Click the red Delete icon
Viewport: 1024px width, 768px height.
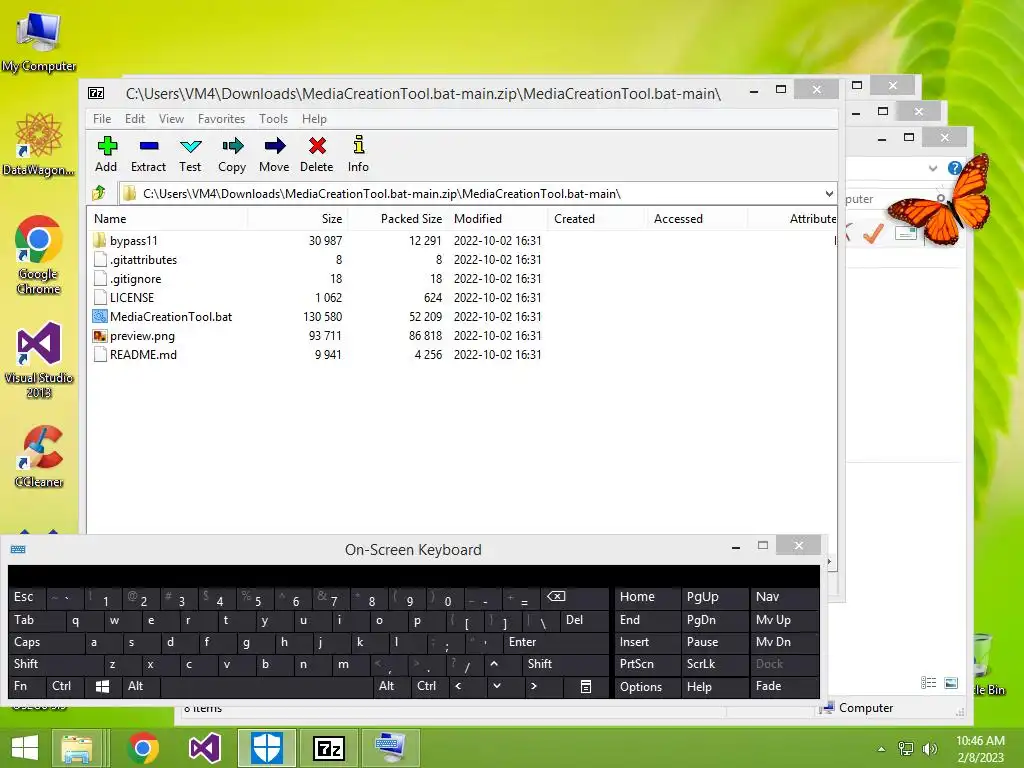click(x=317, y=145)
